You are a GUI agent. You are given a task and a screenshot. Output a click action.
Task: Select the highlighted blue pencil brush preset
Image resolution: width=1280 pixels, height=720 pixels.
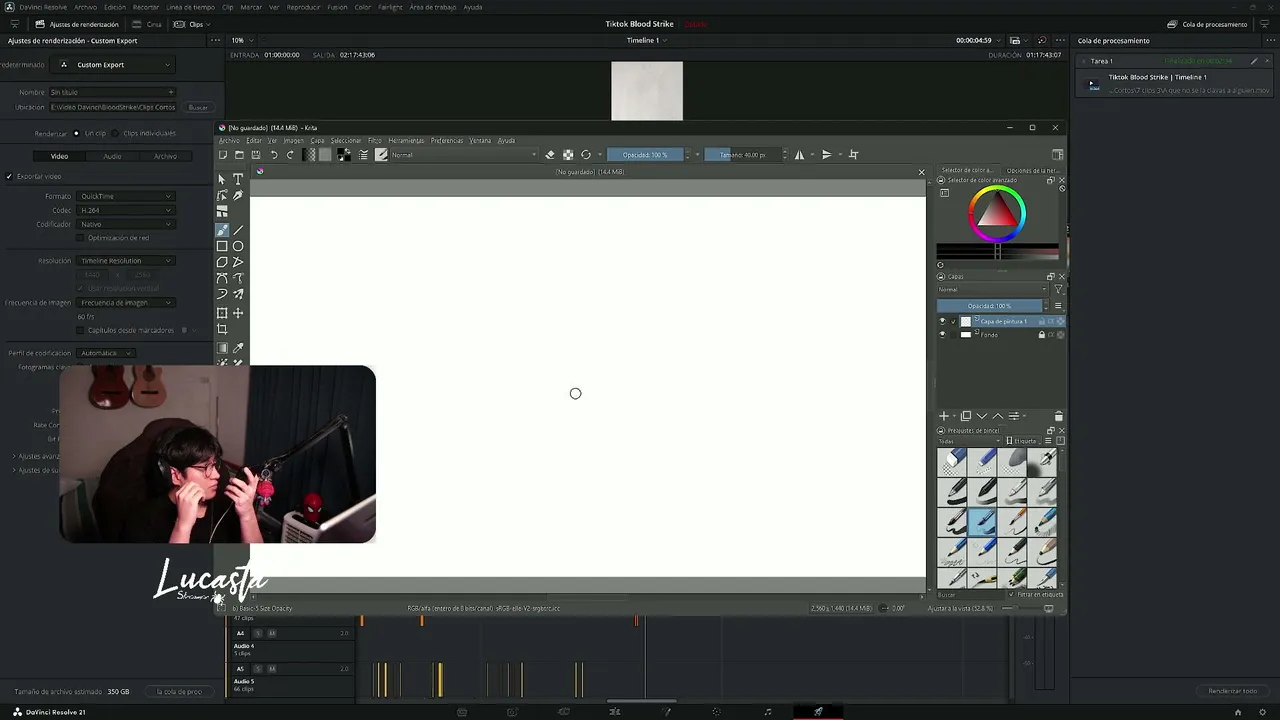(983, 521)
